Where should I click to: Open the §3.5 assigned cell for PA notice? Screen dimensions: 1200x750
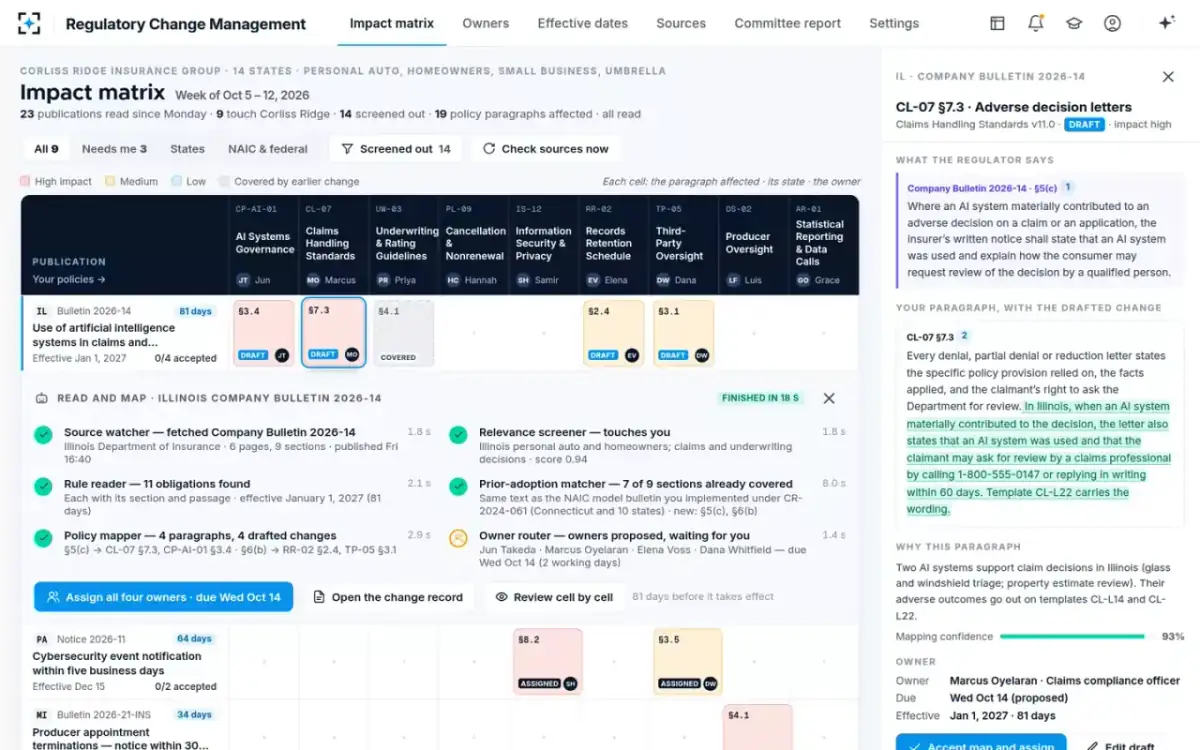(x=687, y=662)
